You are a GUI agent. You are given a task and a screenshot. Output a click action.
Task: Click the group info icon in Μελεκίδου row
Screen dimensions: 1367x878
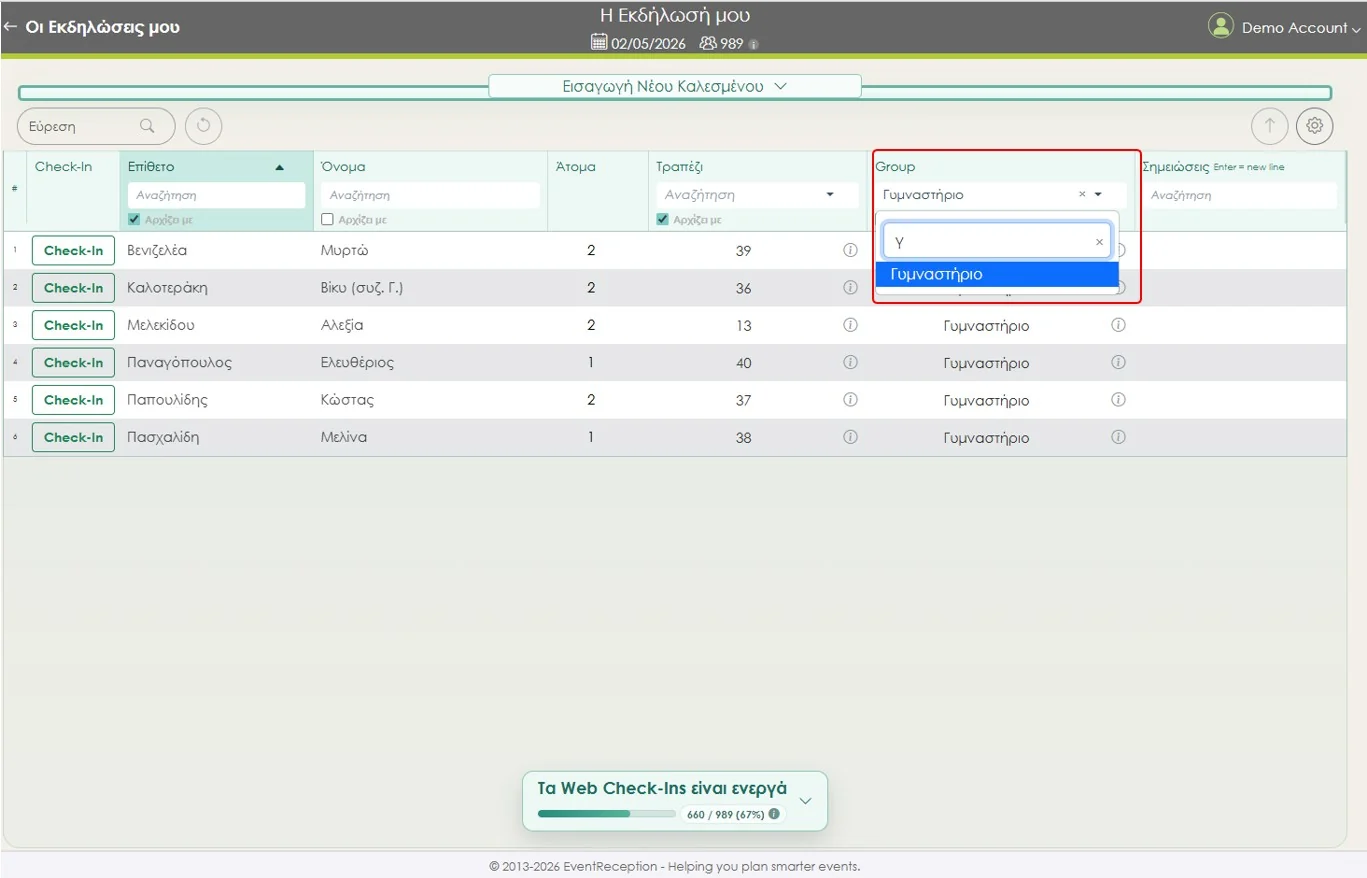click(1118, 325)
